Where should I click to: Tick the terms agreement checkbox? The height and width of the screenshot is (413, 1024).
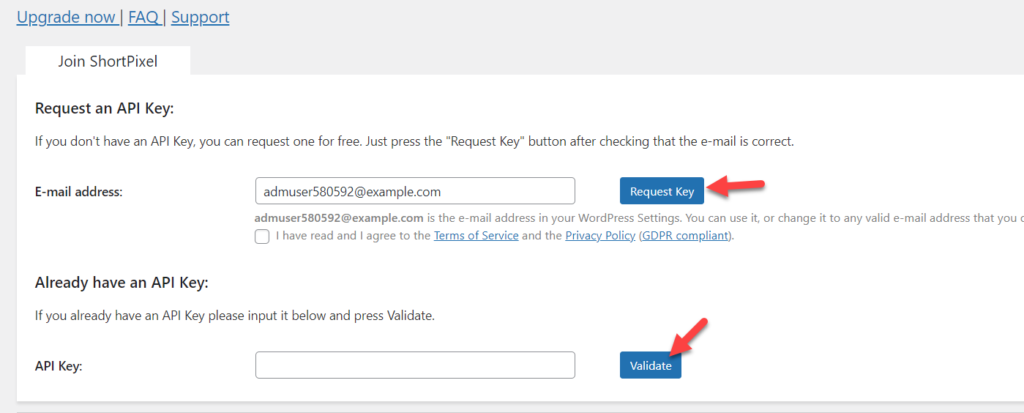262,237
